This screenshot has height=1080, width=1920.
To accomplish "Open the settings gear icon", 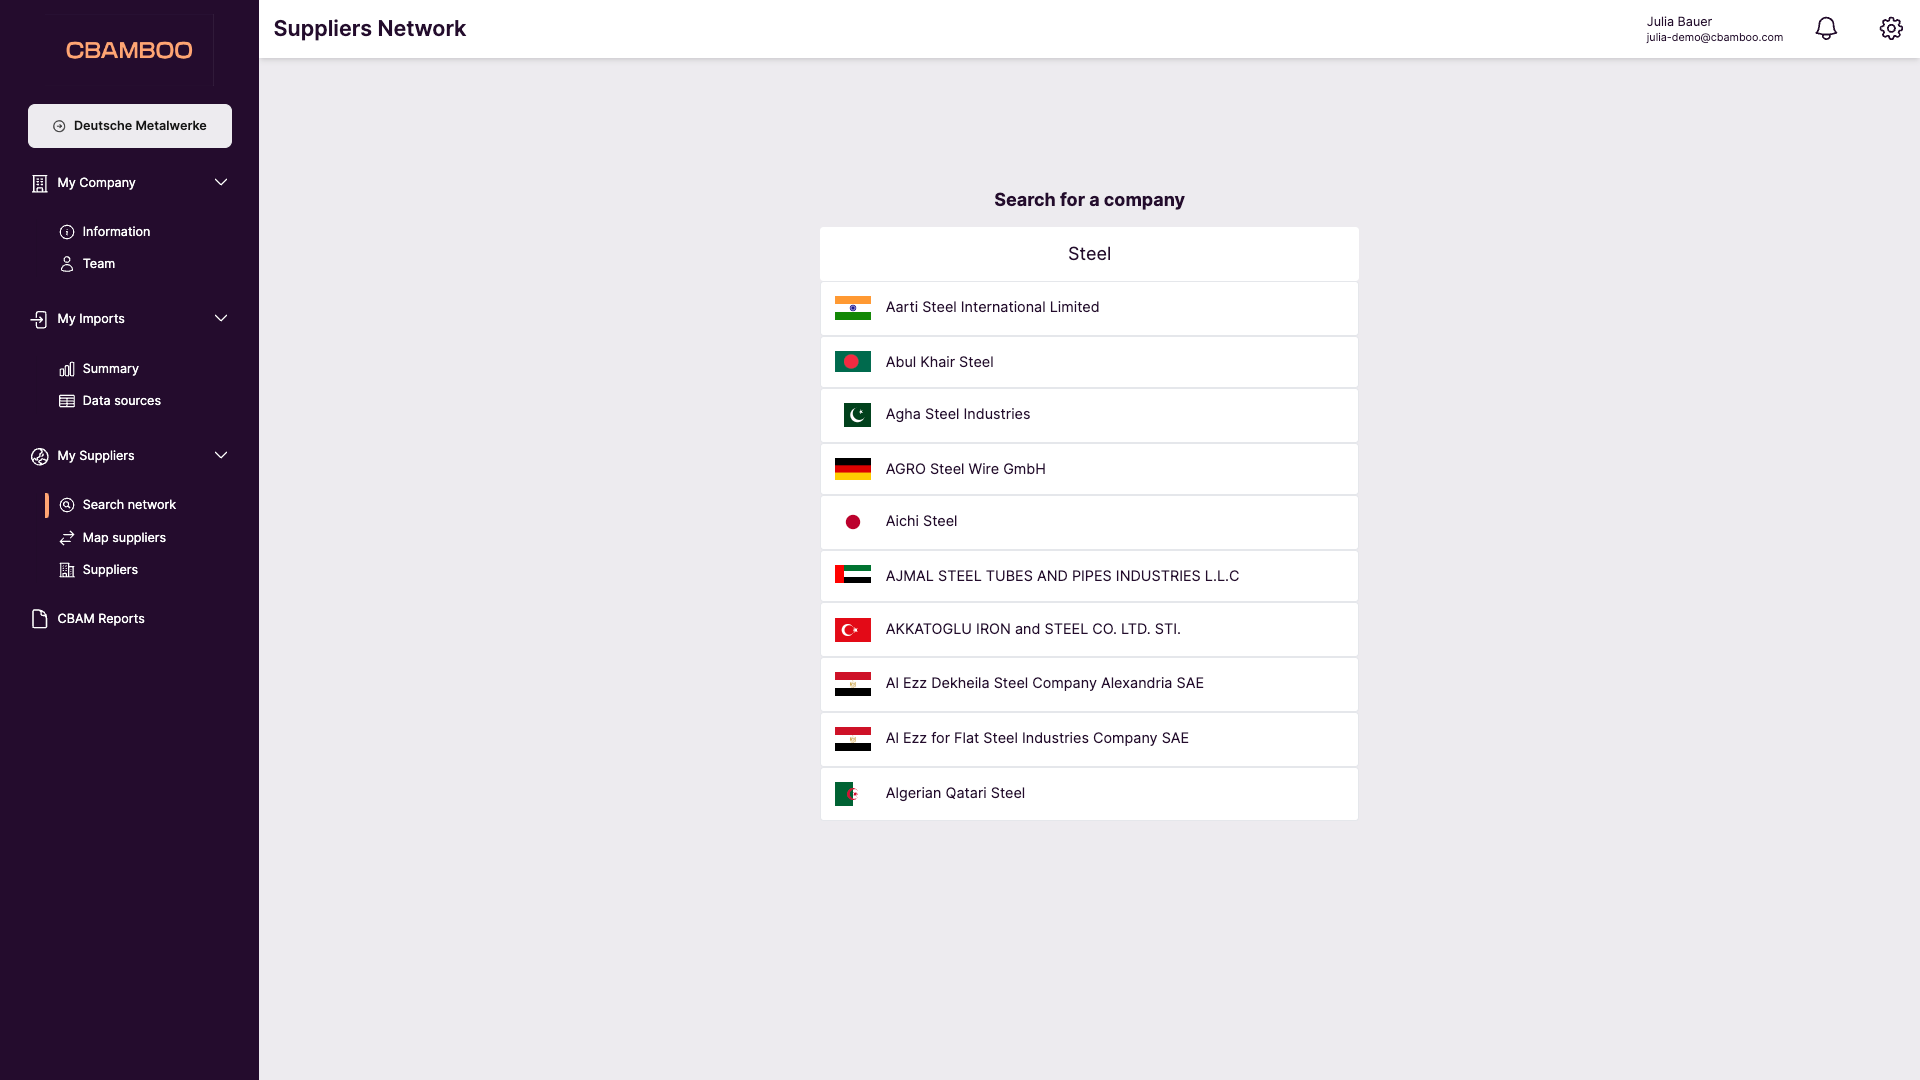I will pos(1891,28).
